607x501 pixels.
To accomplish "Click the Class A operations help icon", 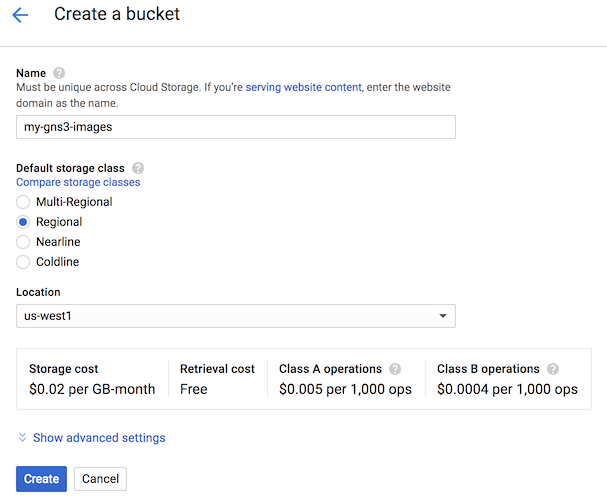I will coord(395,369).
